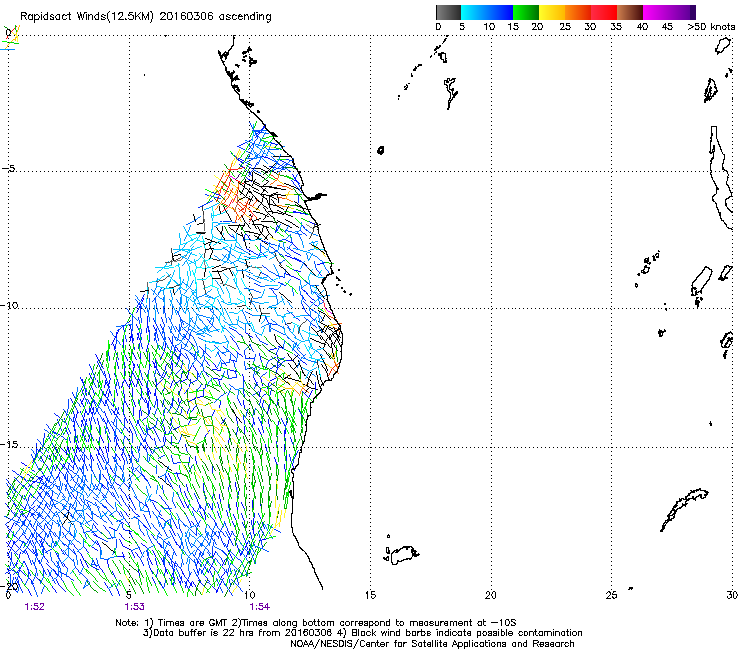The height and width of the screenshot is (650, 740).
Task: Click the '1:53' purple time stamp
Action: pos(135,607)
